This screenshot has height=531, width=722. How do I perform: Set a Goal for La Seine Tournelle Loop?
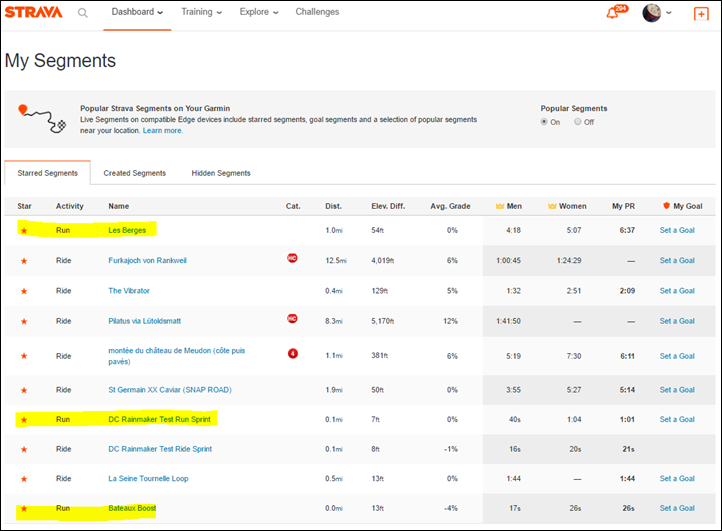pyautogui.click(x=677, y=479)
